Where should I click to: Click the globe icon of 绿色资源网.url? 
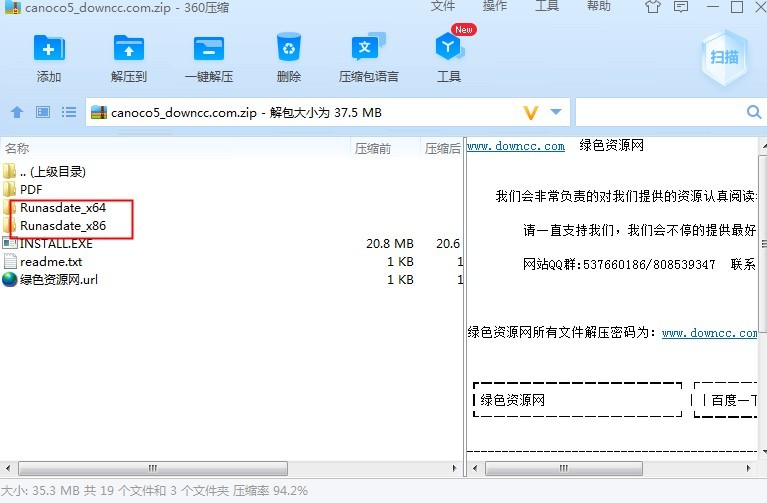point(9,279)
